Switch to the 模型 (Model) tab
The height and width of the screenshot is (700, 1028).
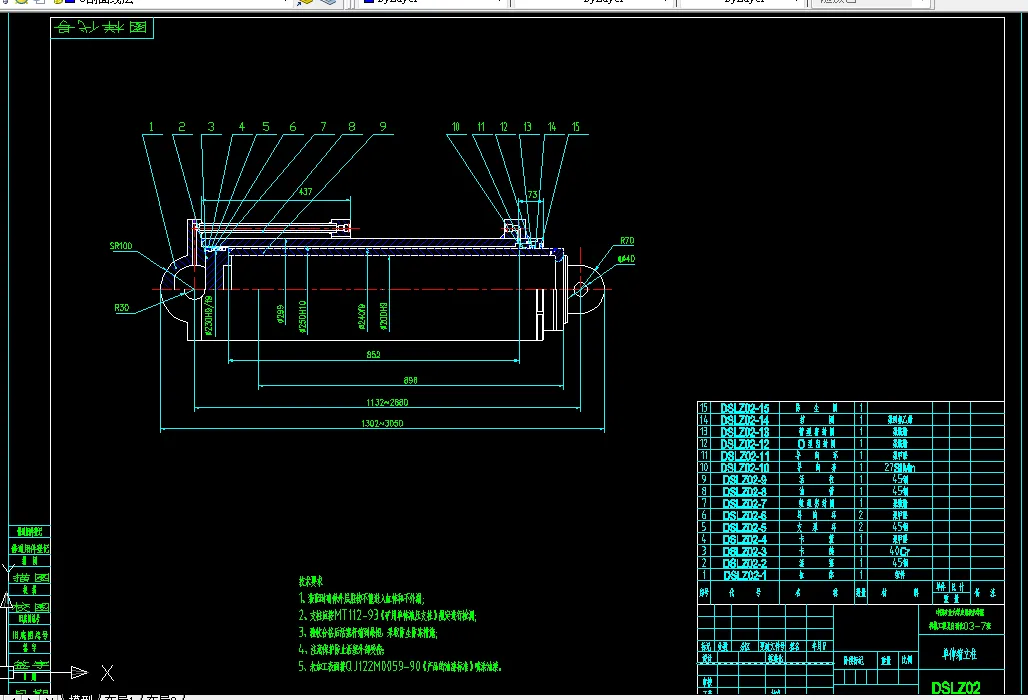pos(82,696)
